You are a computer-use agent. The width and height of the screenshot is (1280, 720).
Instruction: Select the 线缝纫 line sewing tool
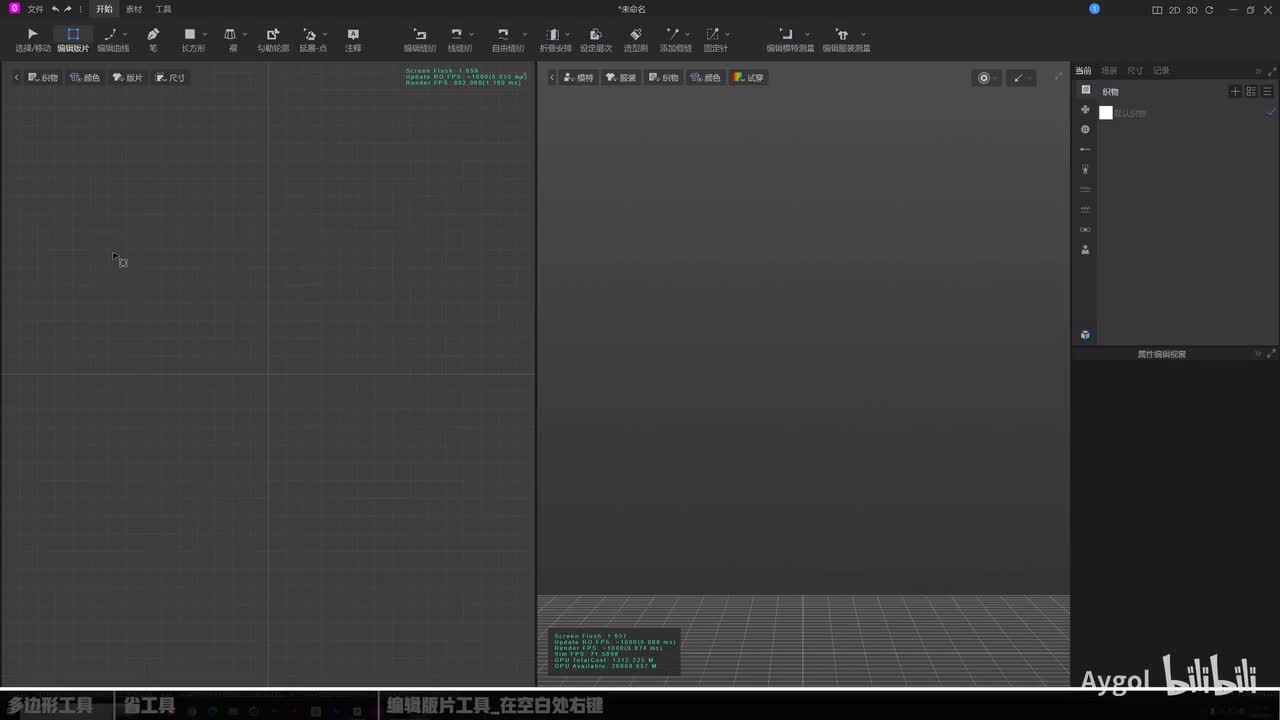click(x=459, y=40)
